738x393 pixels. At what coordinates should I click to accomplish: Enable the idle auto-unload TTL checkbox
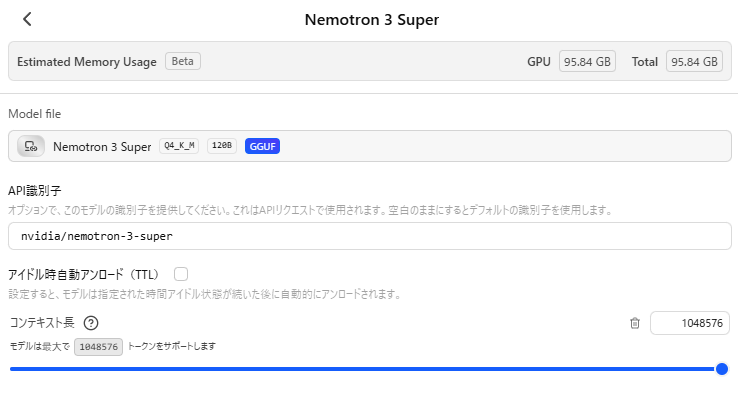[x=181, y=274]
